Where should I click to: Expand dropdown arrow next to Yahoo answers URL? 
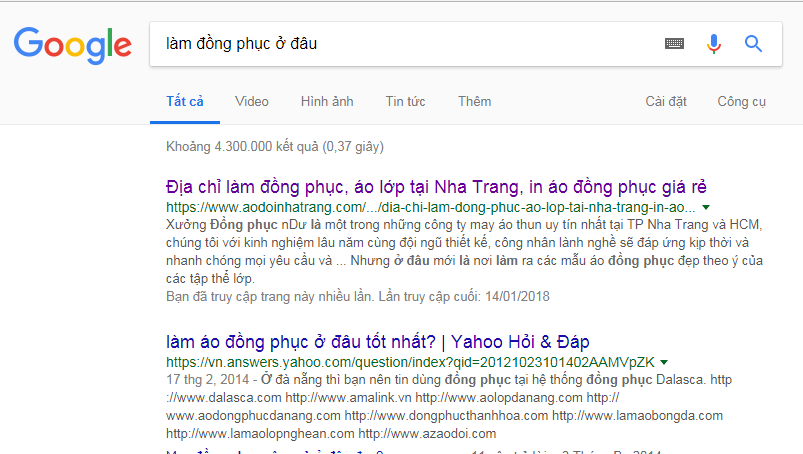point(664,362)
